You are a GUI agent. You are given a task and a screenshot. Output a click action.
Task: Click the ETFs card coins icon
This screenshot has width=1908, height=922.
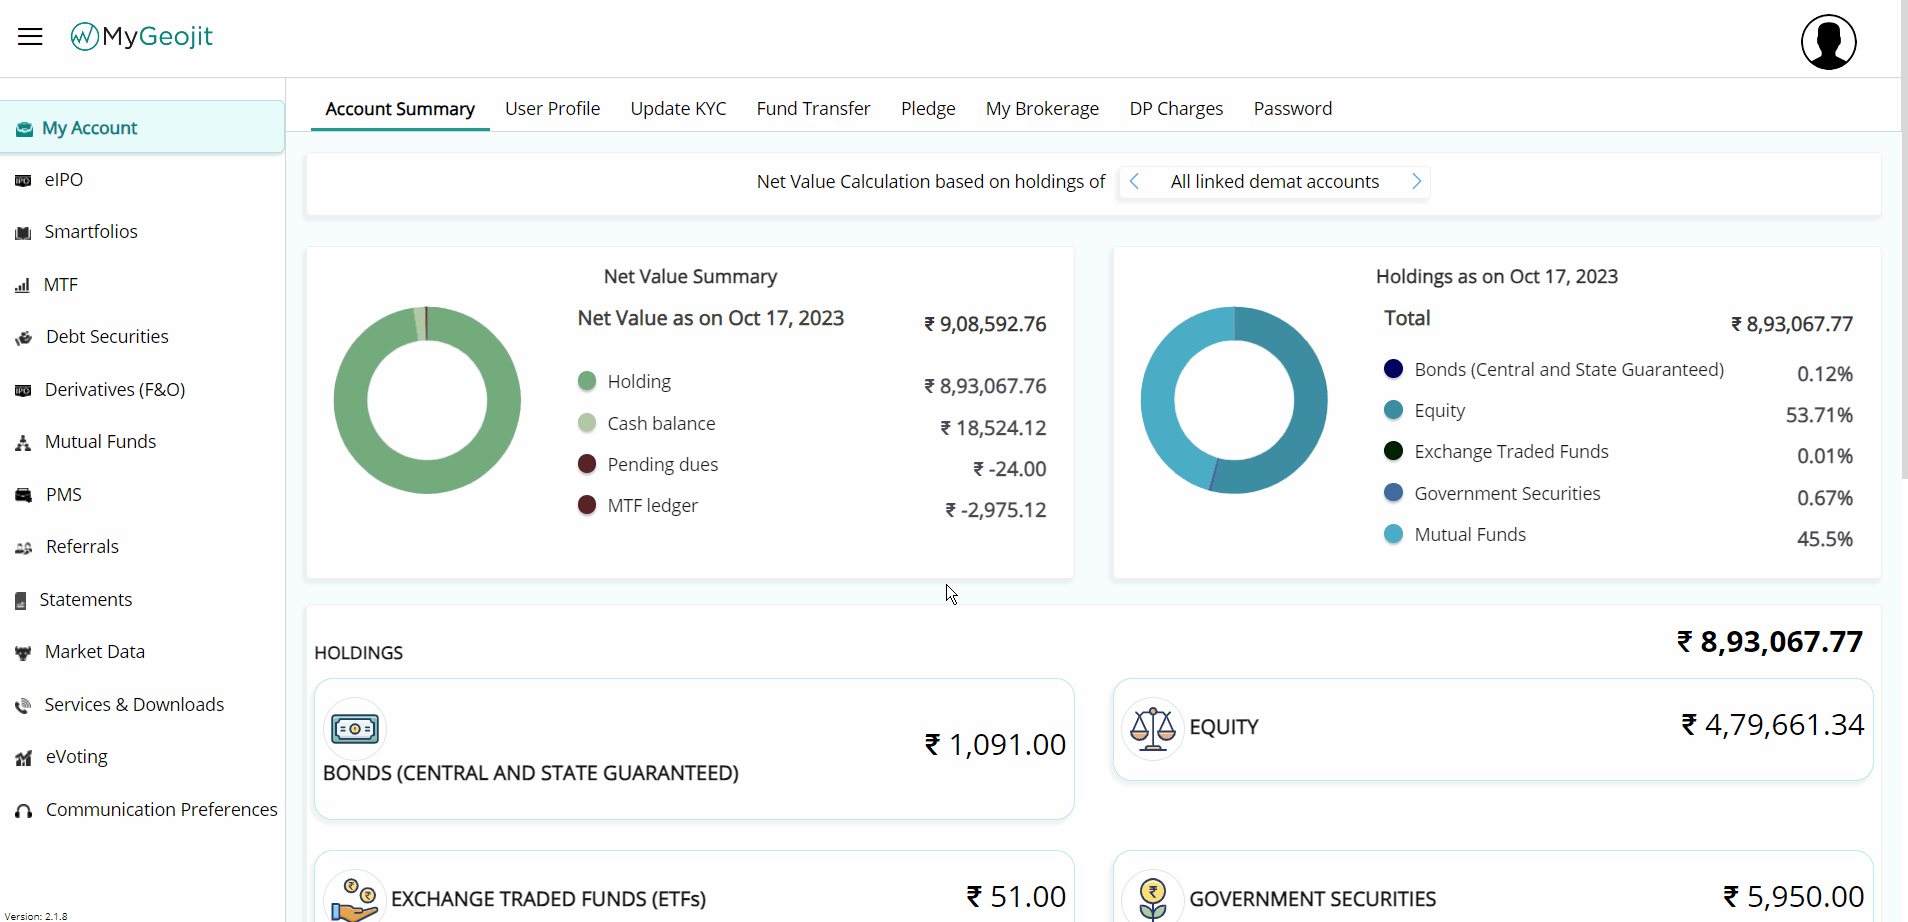coord(355,898)
